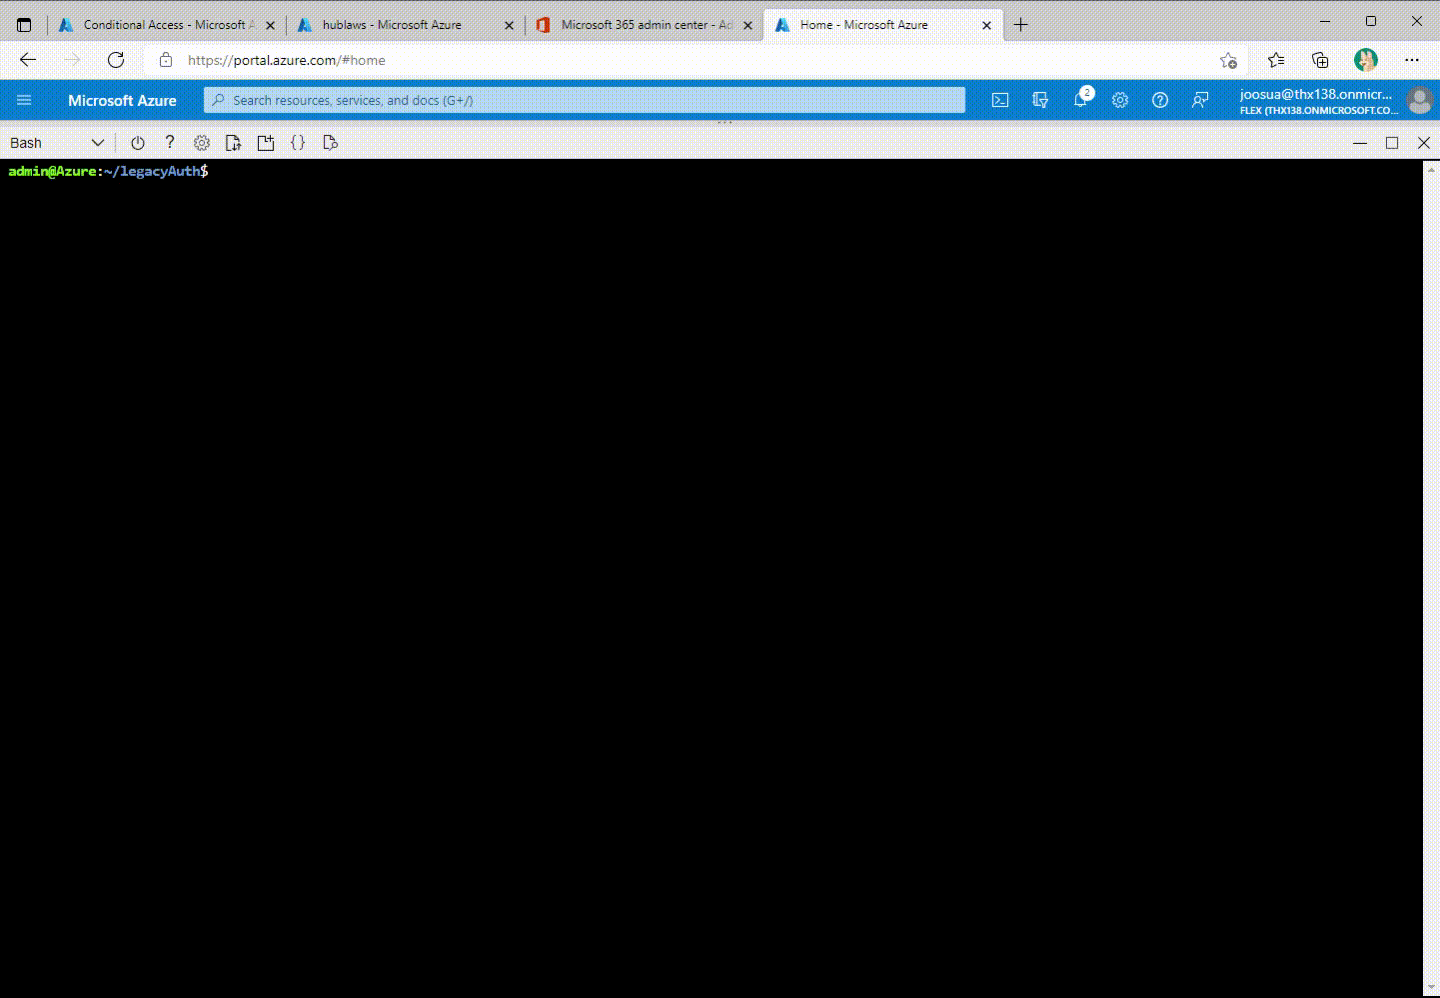The image size is (1440, 998).
Task: Open Cloud Shell from the top bar
Action: pyautogui.click(x=1000, y=100)
